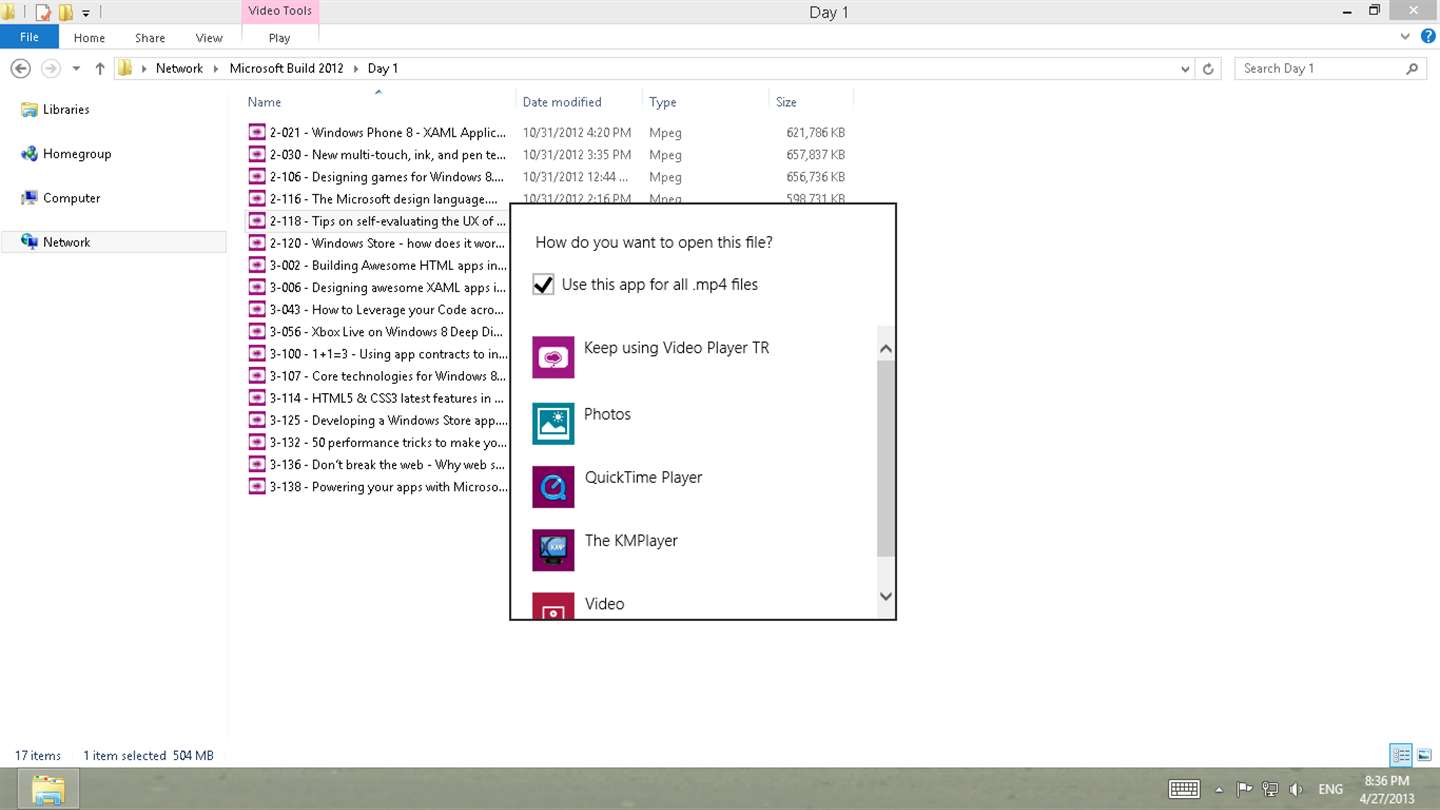The image size is (1440, 810).
Task: Select the file icon of 2-021 Windows Phone 8
Action: point(257,132)
